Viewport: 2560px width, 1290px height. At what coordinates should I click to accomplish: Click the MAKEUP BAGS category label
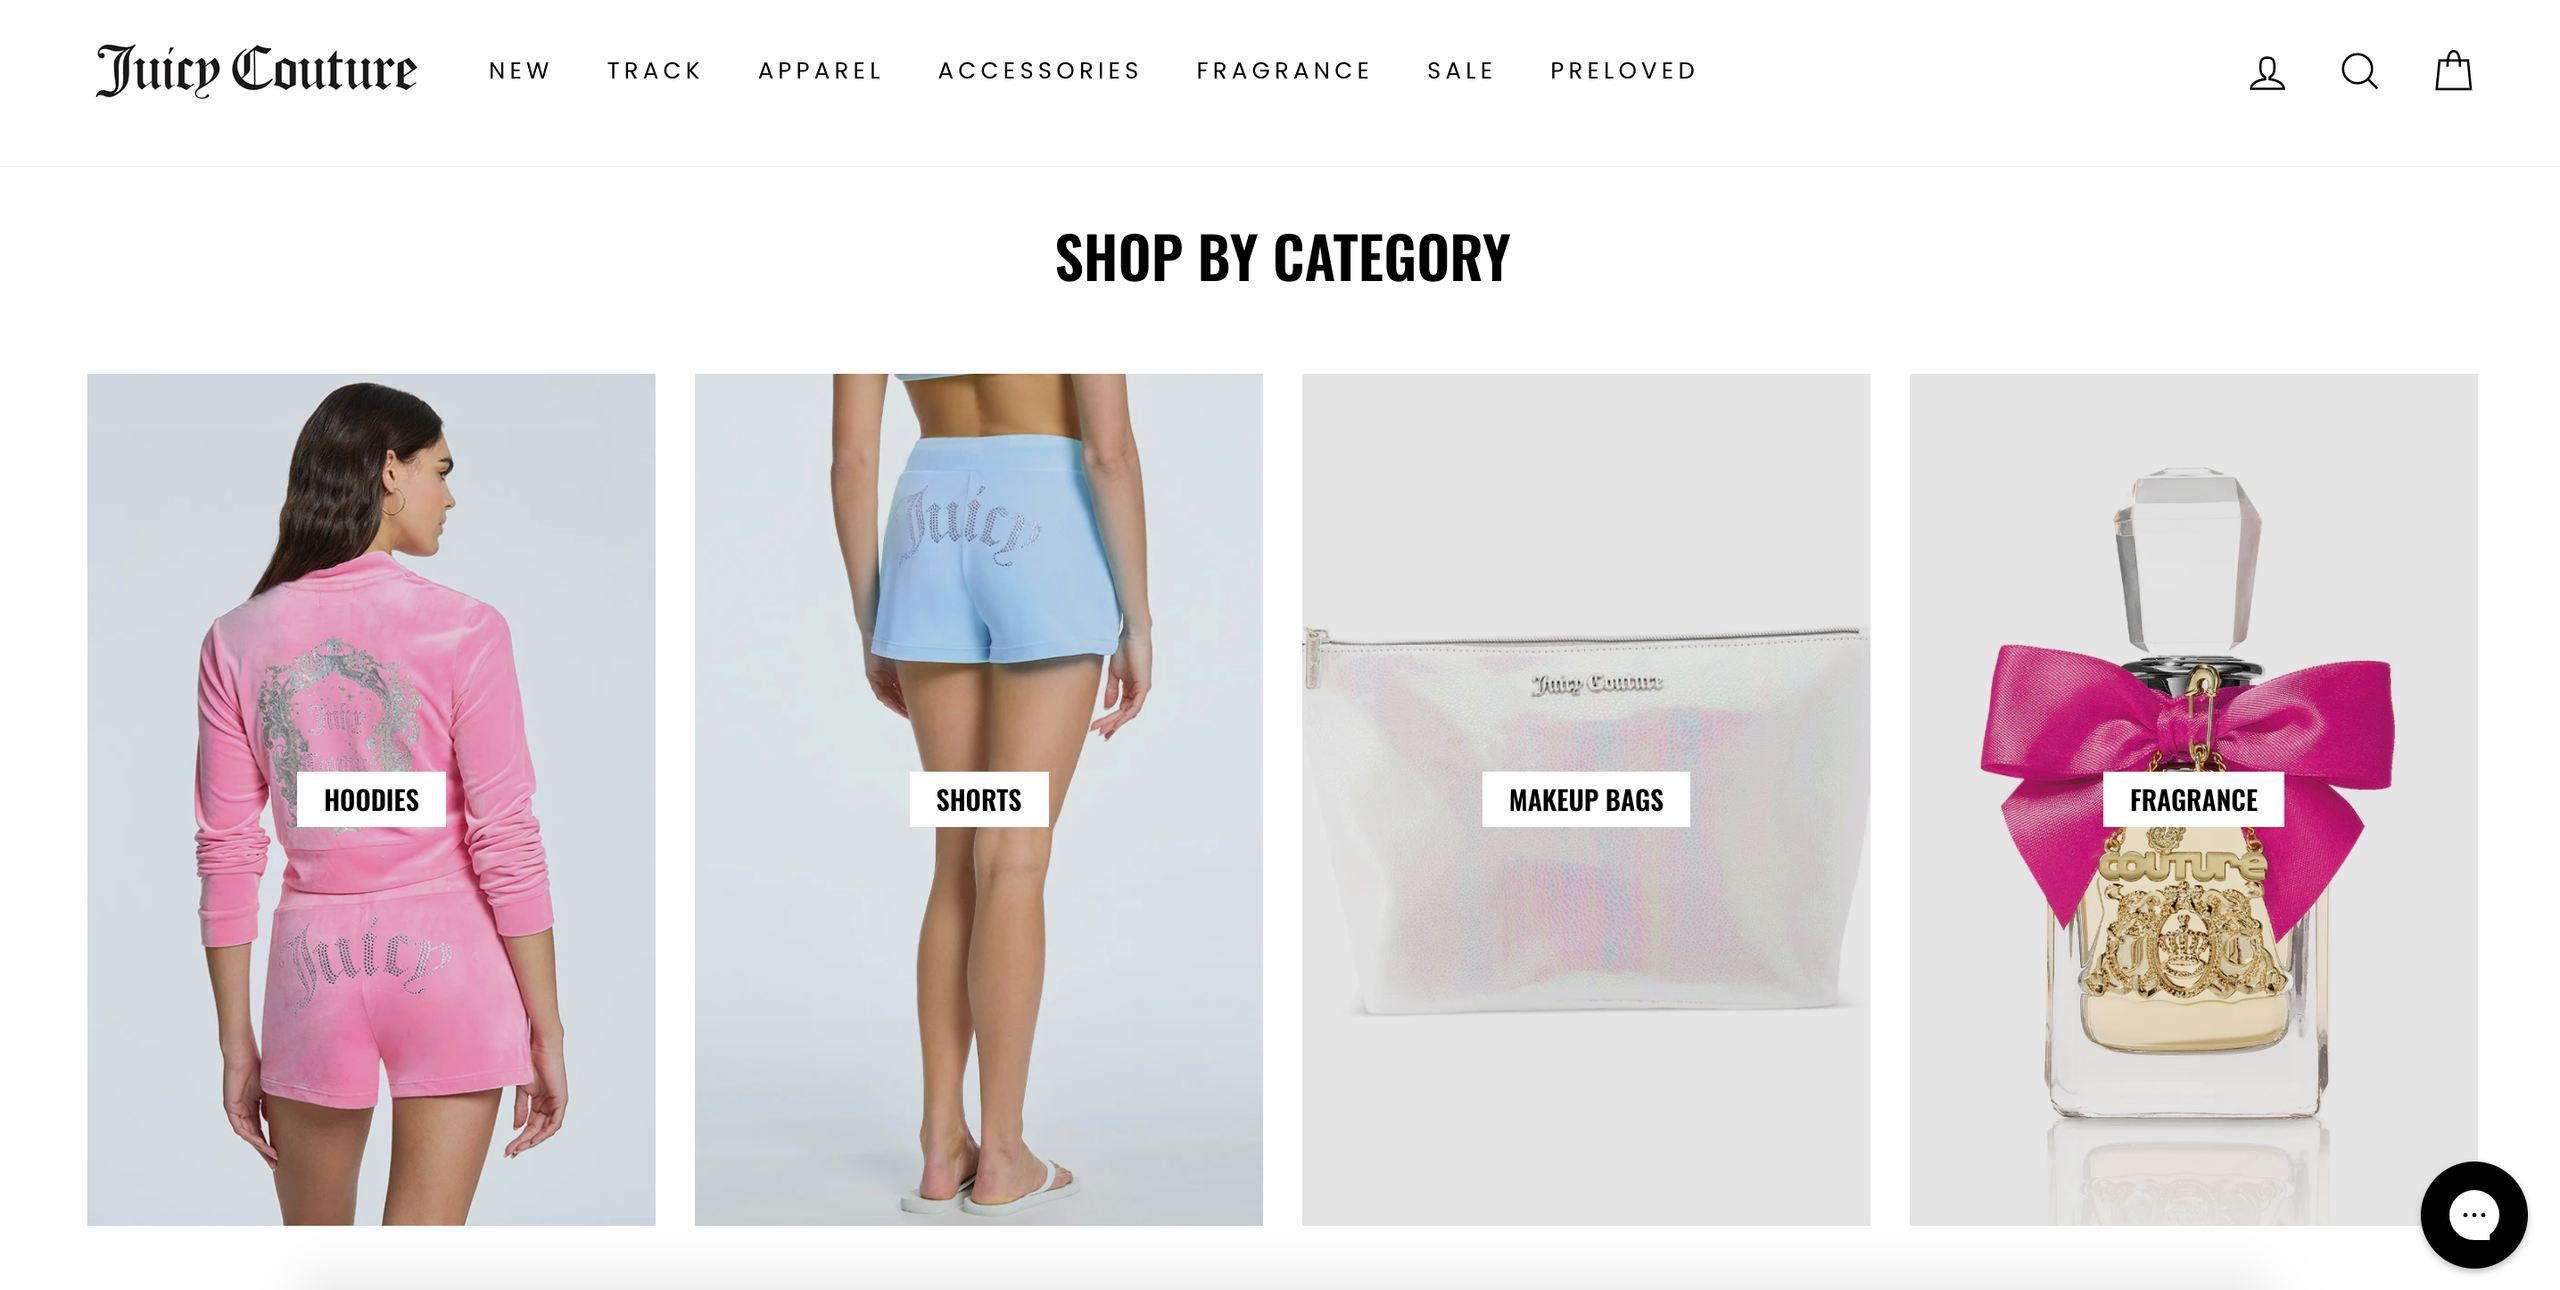(1586, 799)
